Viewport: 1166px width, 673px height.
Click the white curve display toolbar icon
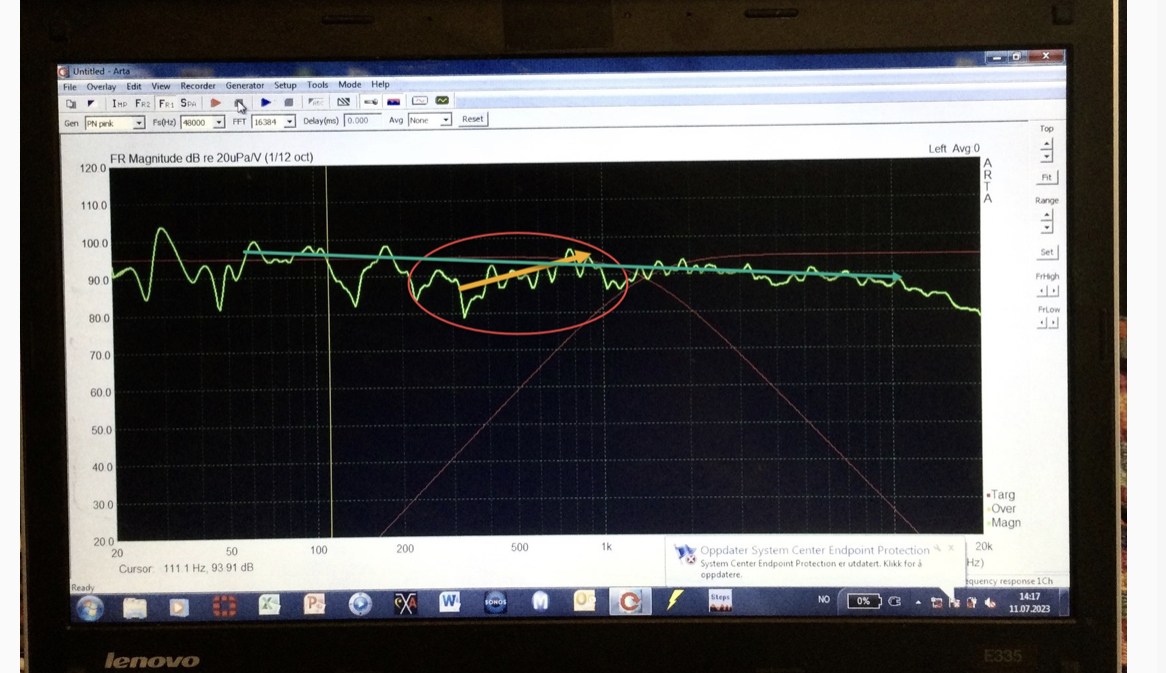click(x=419, y=100)
